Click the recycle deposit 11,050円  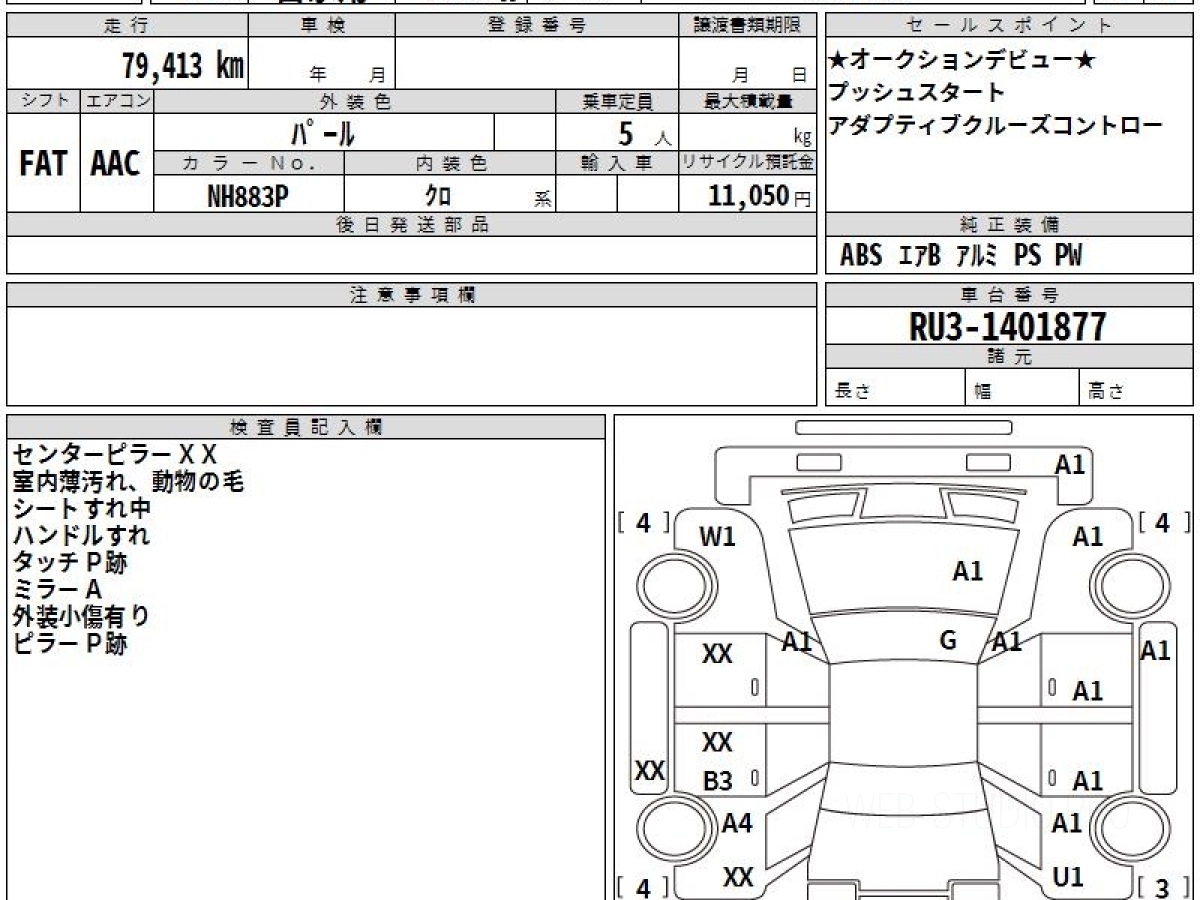[760, 195]
